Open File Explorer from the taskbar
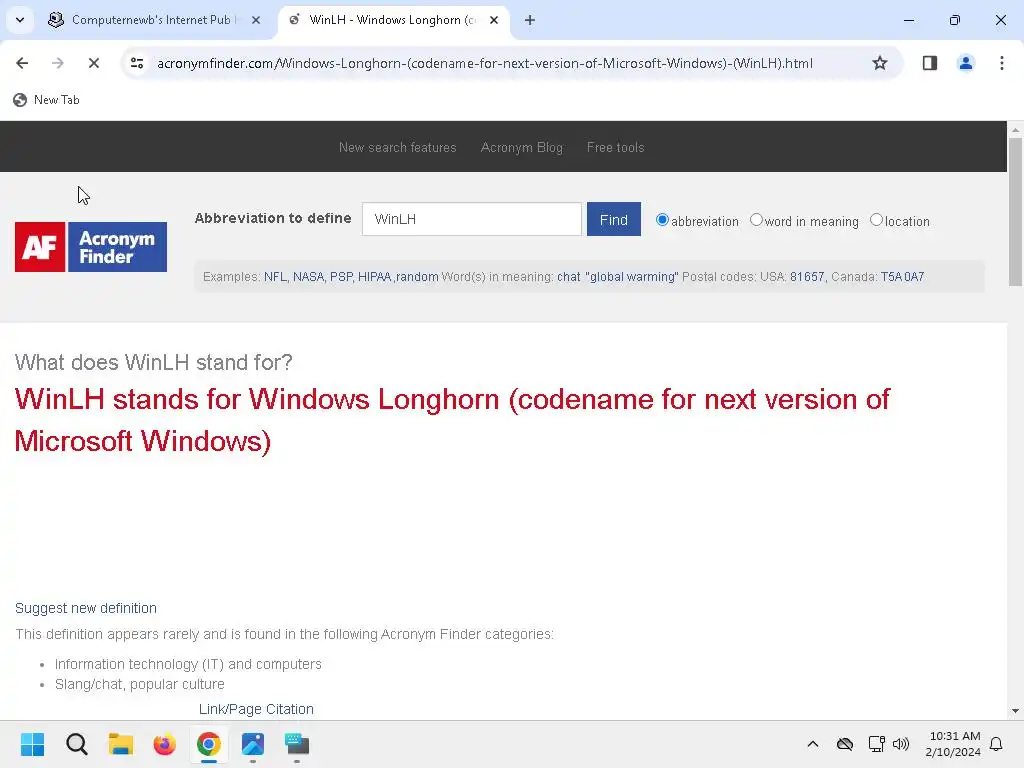The width and height of the screenshot is (1024, 768). coord(120,744)
